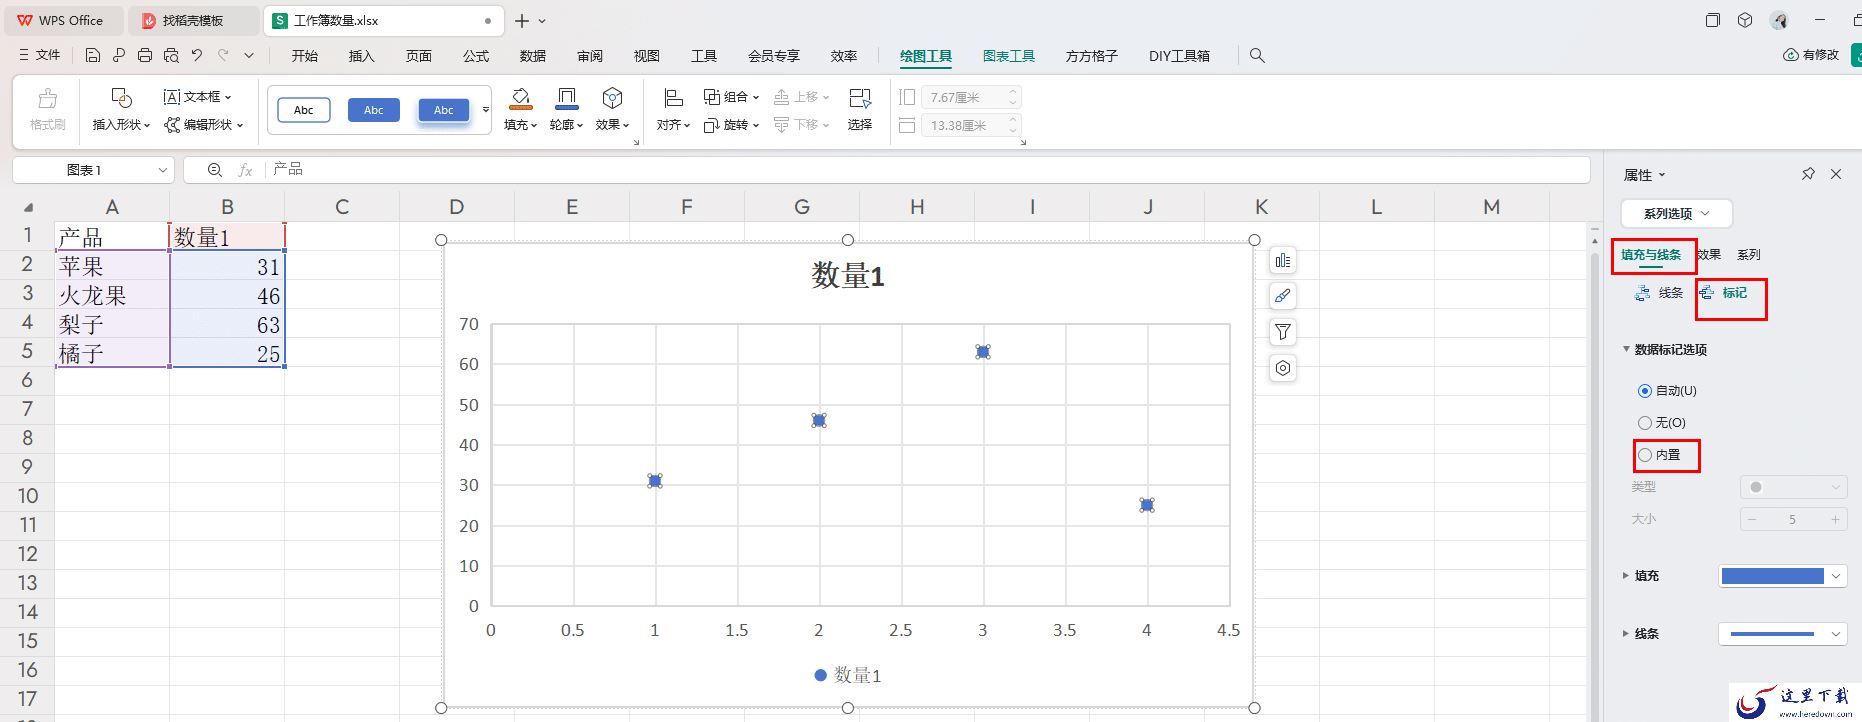Click the print icon
The height and width of the screenshot is (722, 1862).
click(x=145, y=56)
